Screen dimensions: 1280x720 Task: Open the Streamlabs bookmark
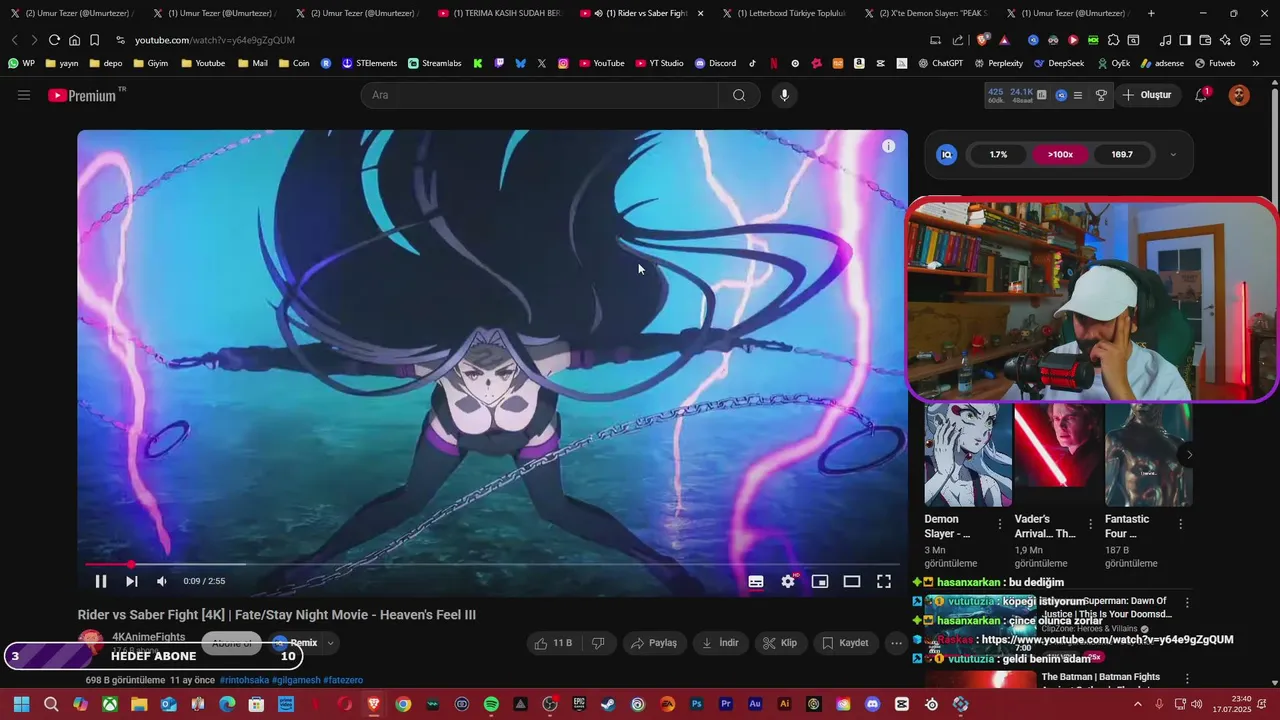click(435, 63)
